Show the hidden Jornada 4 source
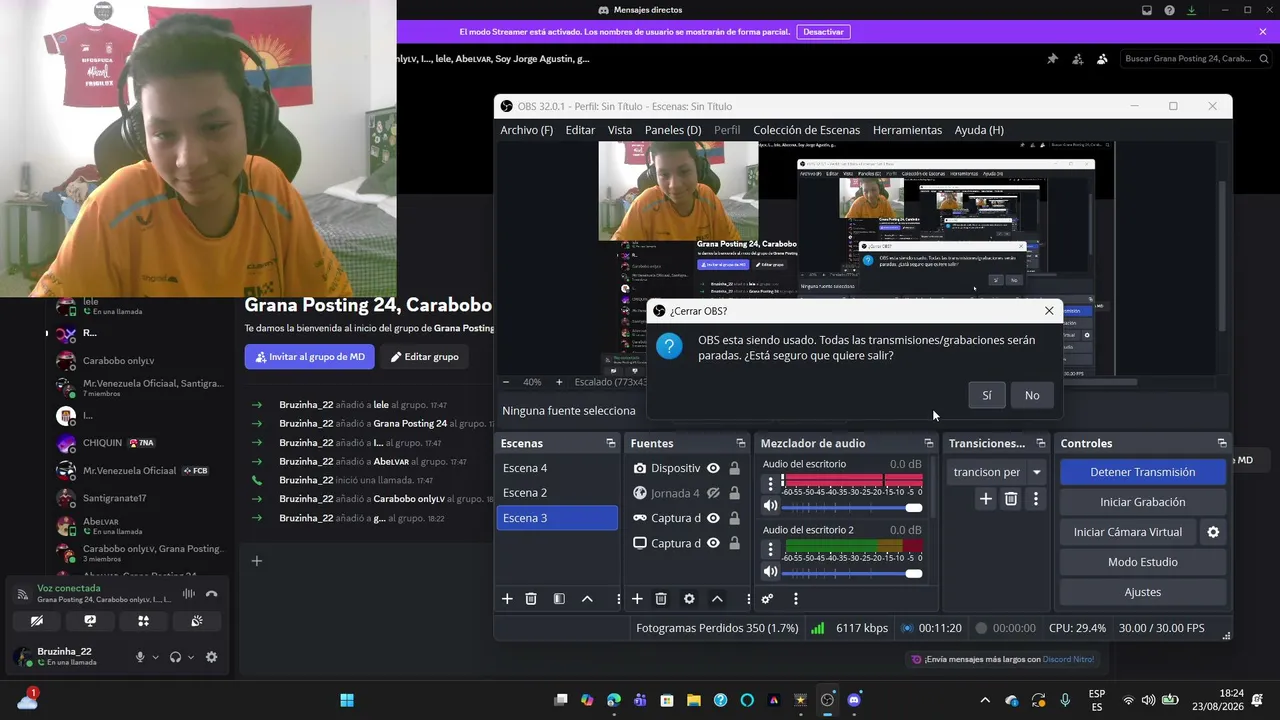Screen dimensions: 1280x720 pyautogui.click(x=713, y=493)
